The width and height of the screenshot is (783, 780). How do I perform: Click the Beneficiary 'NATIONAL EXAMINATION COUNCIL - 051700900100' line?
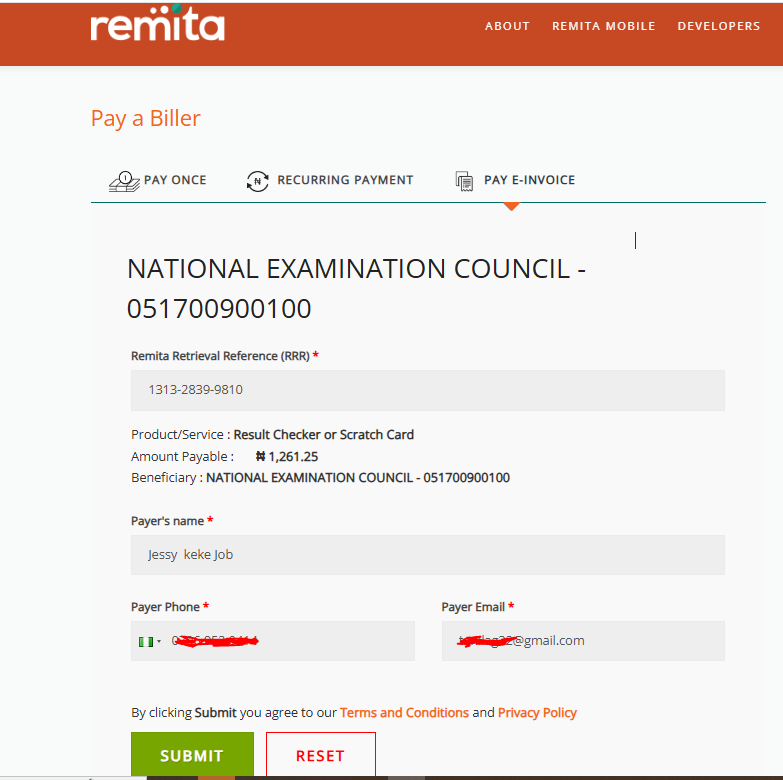click(x=320, y=478)
